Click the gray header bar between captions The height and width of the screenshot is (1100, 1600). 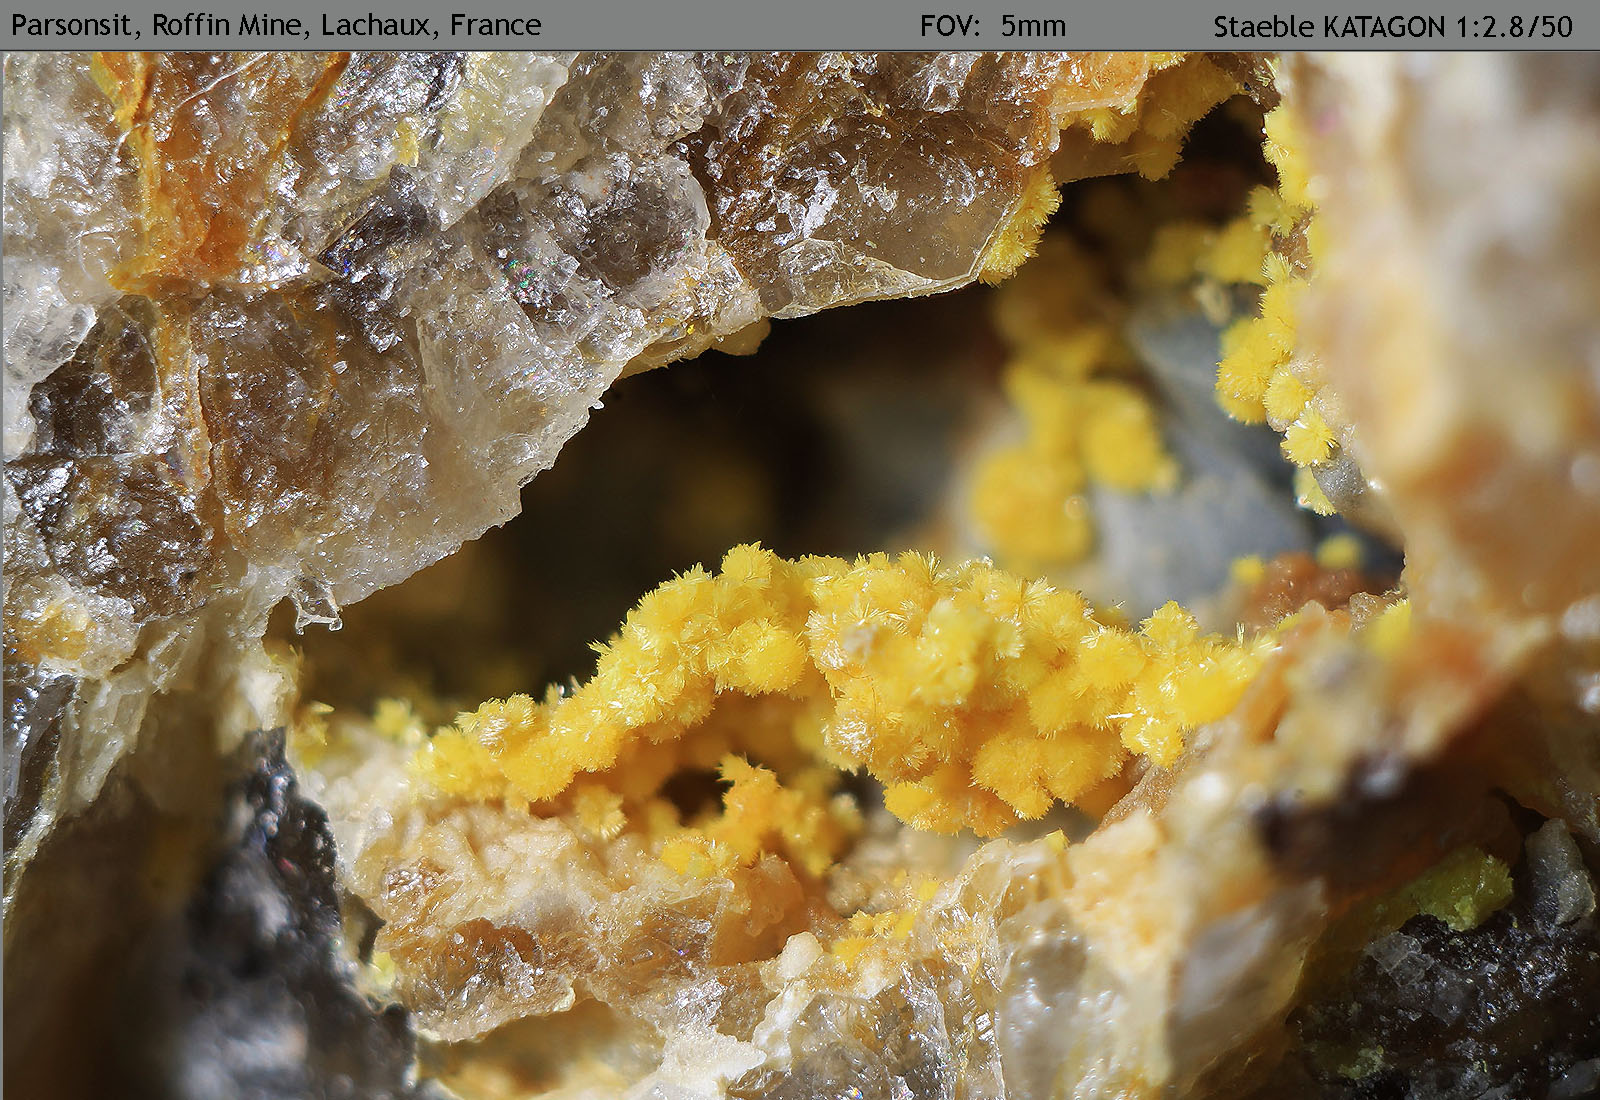[730, 25]
